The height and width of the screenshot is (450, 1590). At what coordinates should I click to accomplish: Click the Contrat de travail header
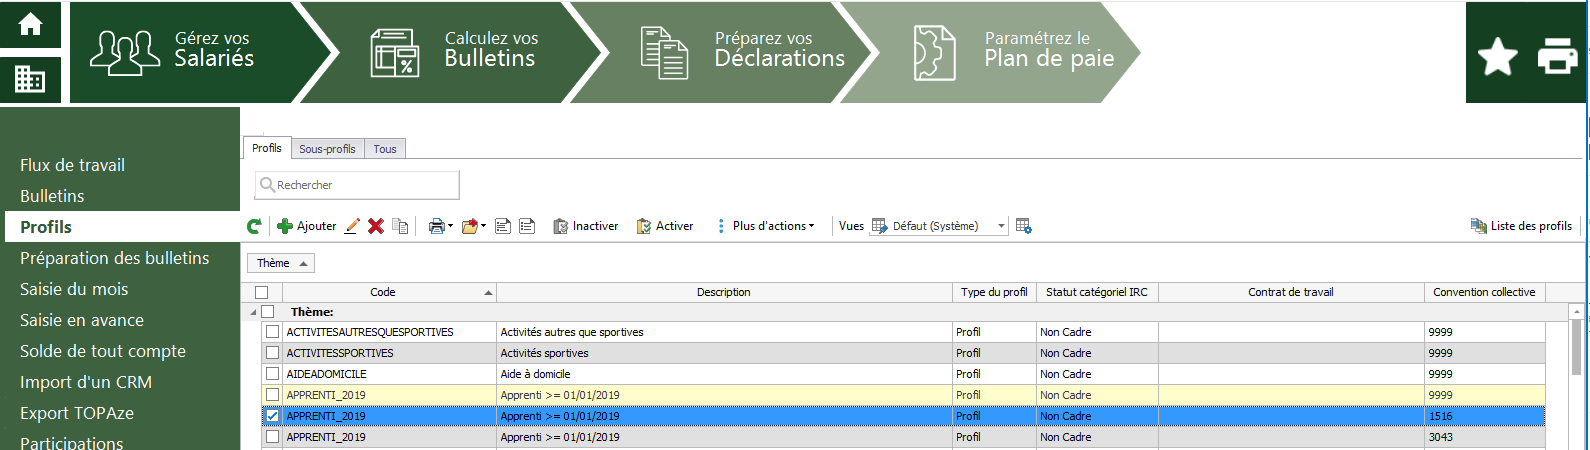pos(1291,292)
